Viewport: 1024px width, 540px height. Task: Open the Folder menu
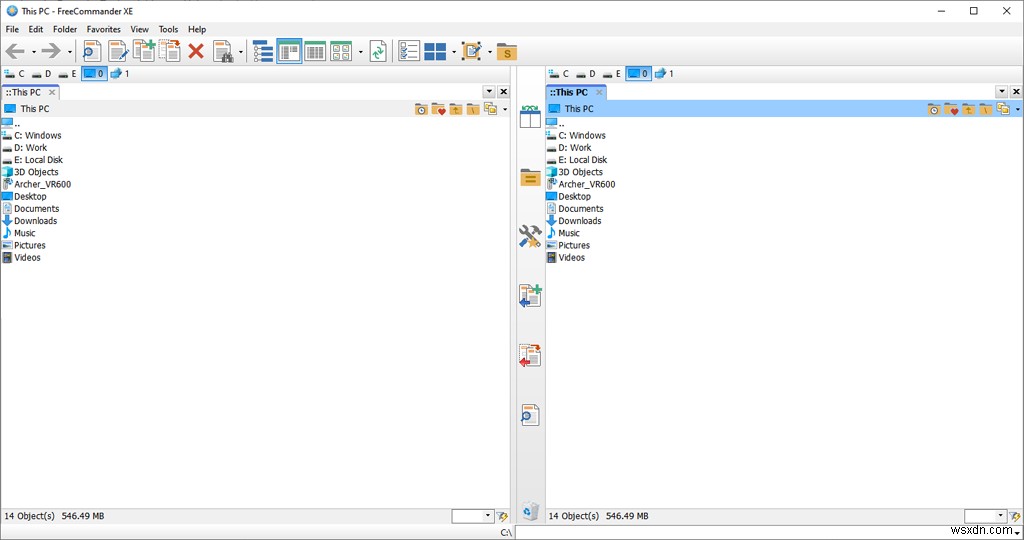(x=65, y=29)
